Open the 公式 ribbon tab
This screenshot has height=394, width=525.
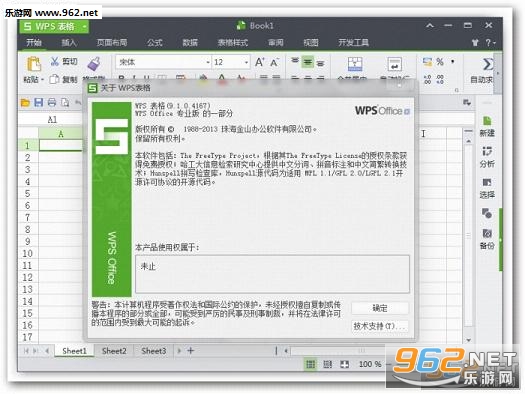(x=155, y=43)
